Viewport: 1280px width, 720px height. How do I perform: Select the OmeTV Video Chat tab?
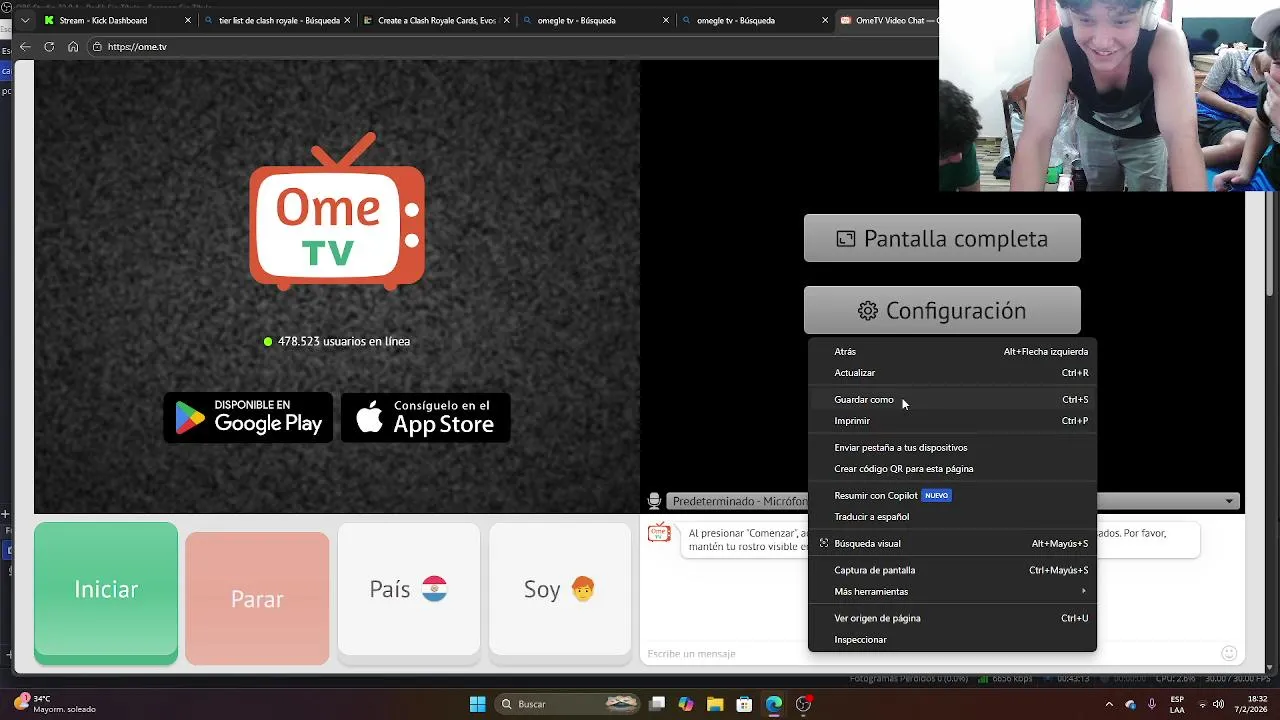[888, 20]
